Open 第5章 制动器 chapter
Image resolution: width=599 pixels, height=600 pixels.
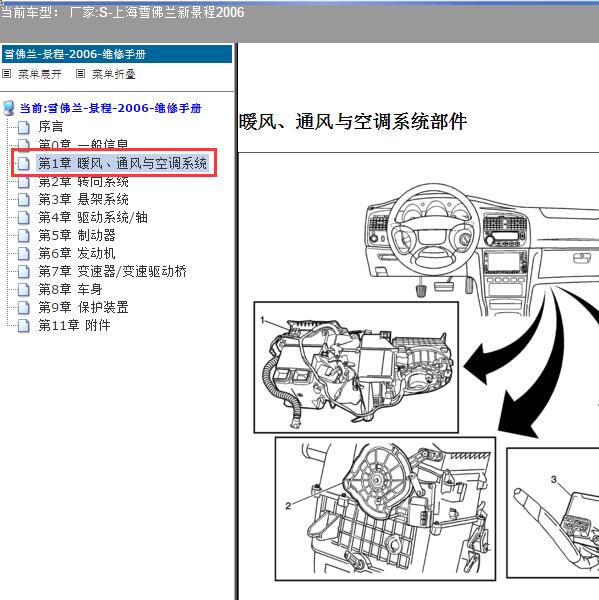coord(77,235)
